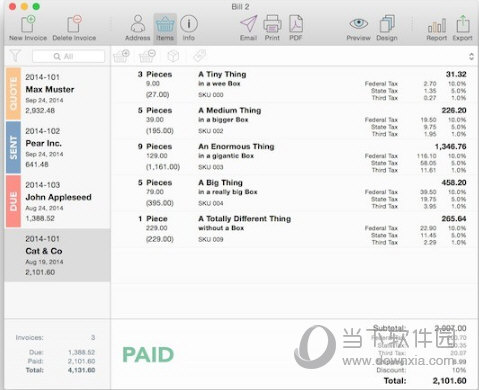This screenshot has height=390, width=479.
Task: Click the sidebar Total 4,131.60 value
Action: tap(82, 370)
